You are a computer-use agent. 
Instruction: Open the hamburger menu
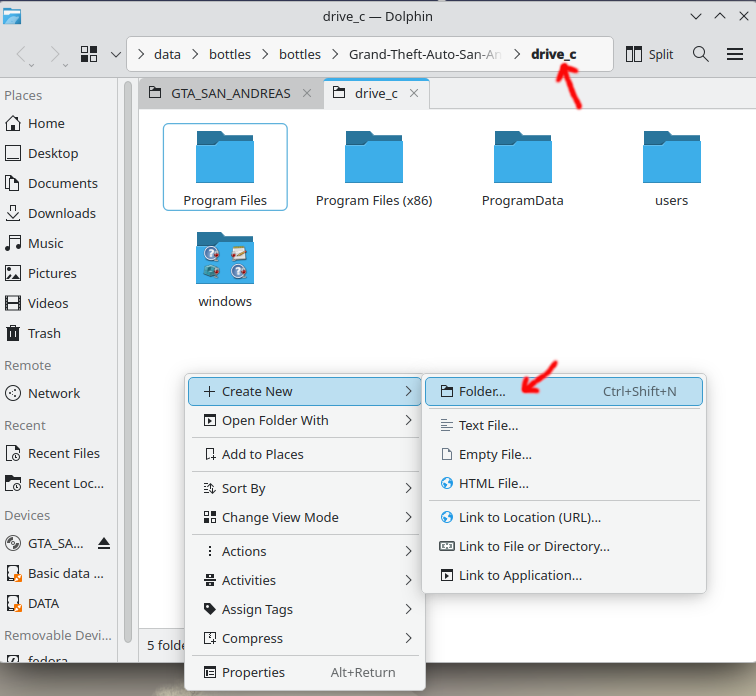coord(735,54)
